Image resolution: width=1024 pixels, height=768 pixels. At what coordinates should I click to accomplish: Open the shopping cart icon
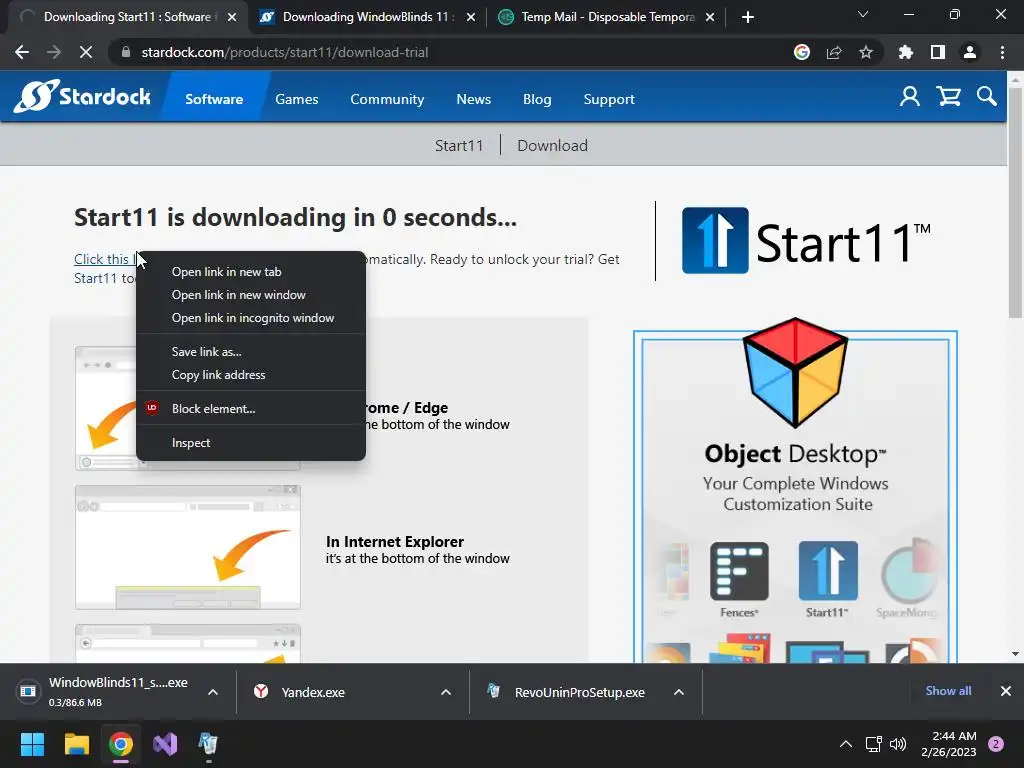coord(948,97)
